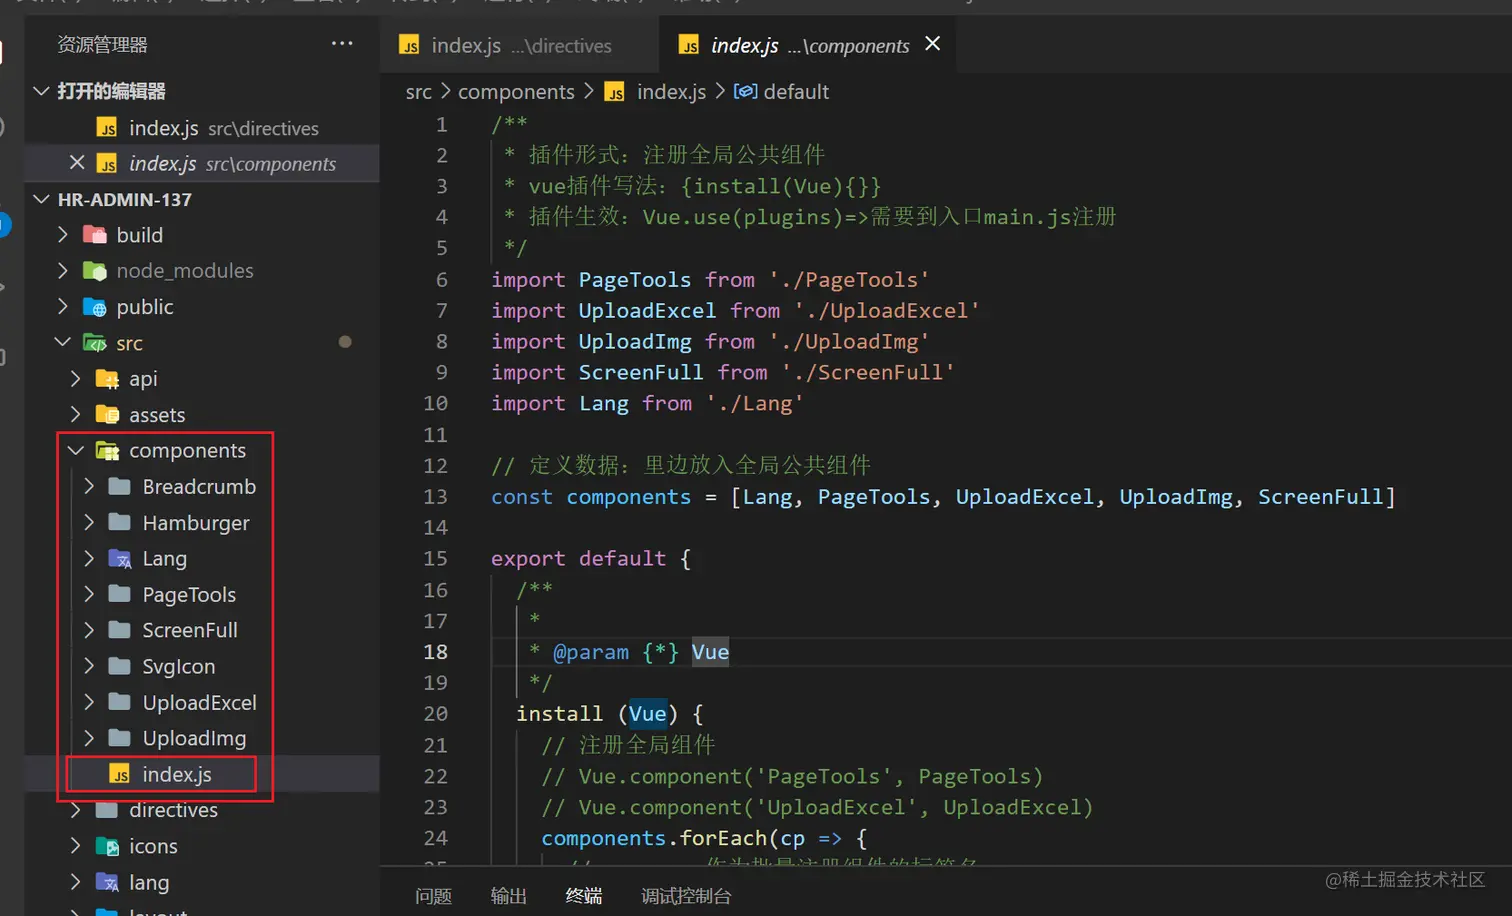Expand the UploadImg folder
The image size is (1512, 916).
point(89,739)
